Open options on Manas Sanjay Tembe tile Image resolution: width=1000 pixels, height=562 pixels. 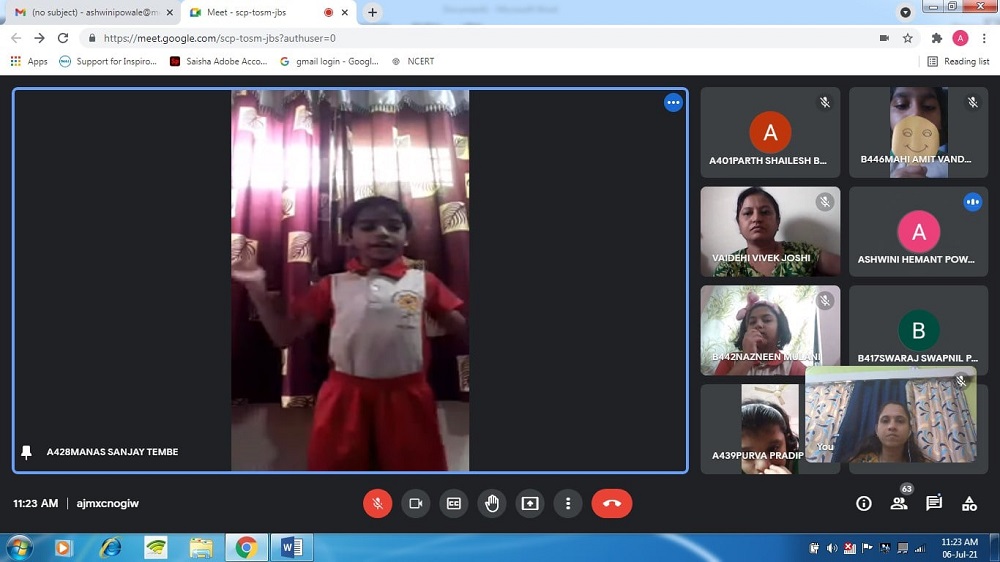(x=673, y=102)
